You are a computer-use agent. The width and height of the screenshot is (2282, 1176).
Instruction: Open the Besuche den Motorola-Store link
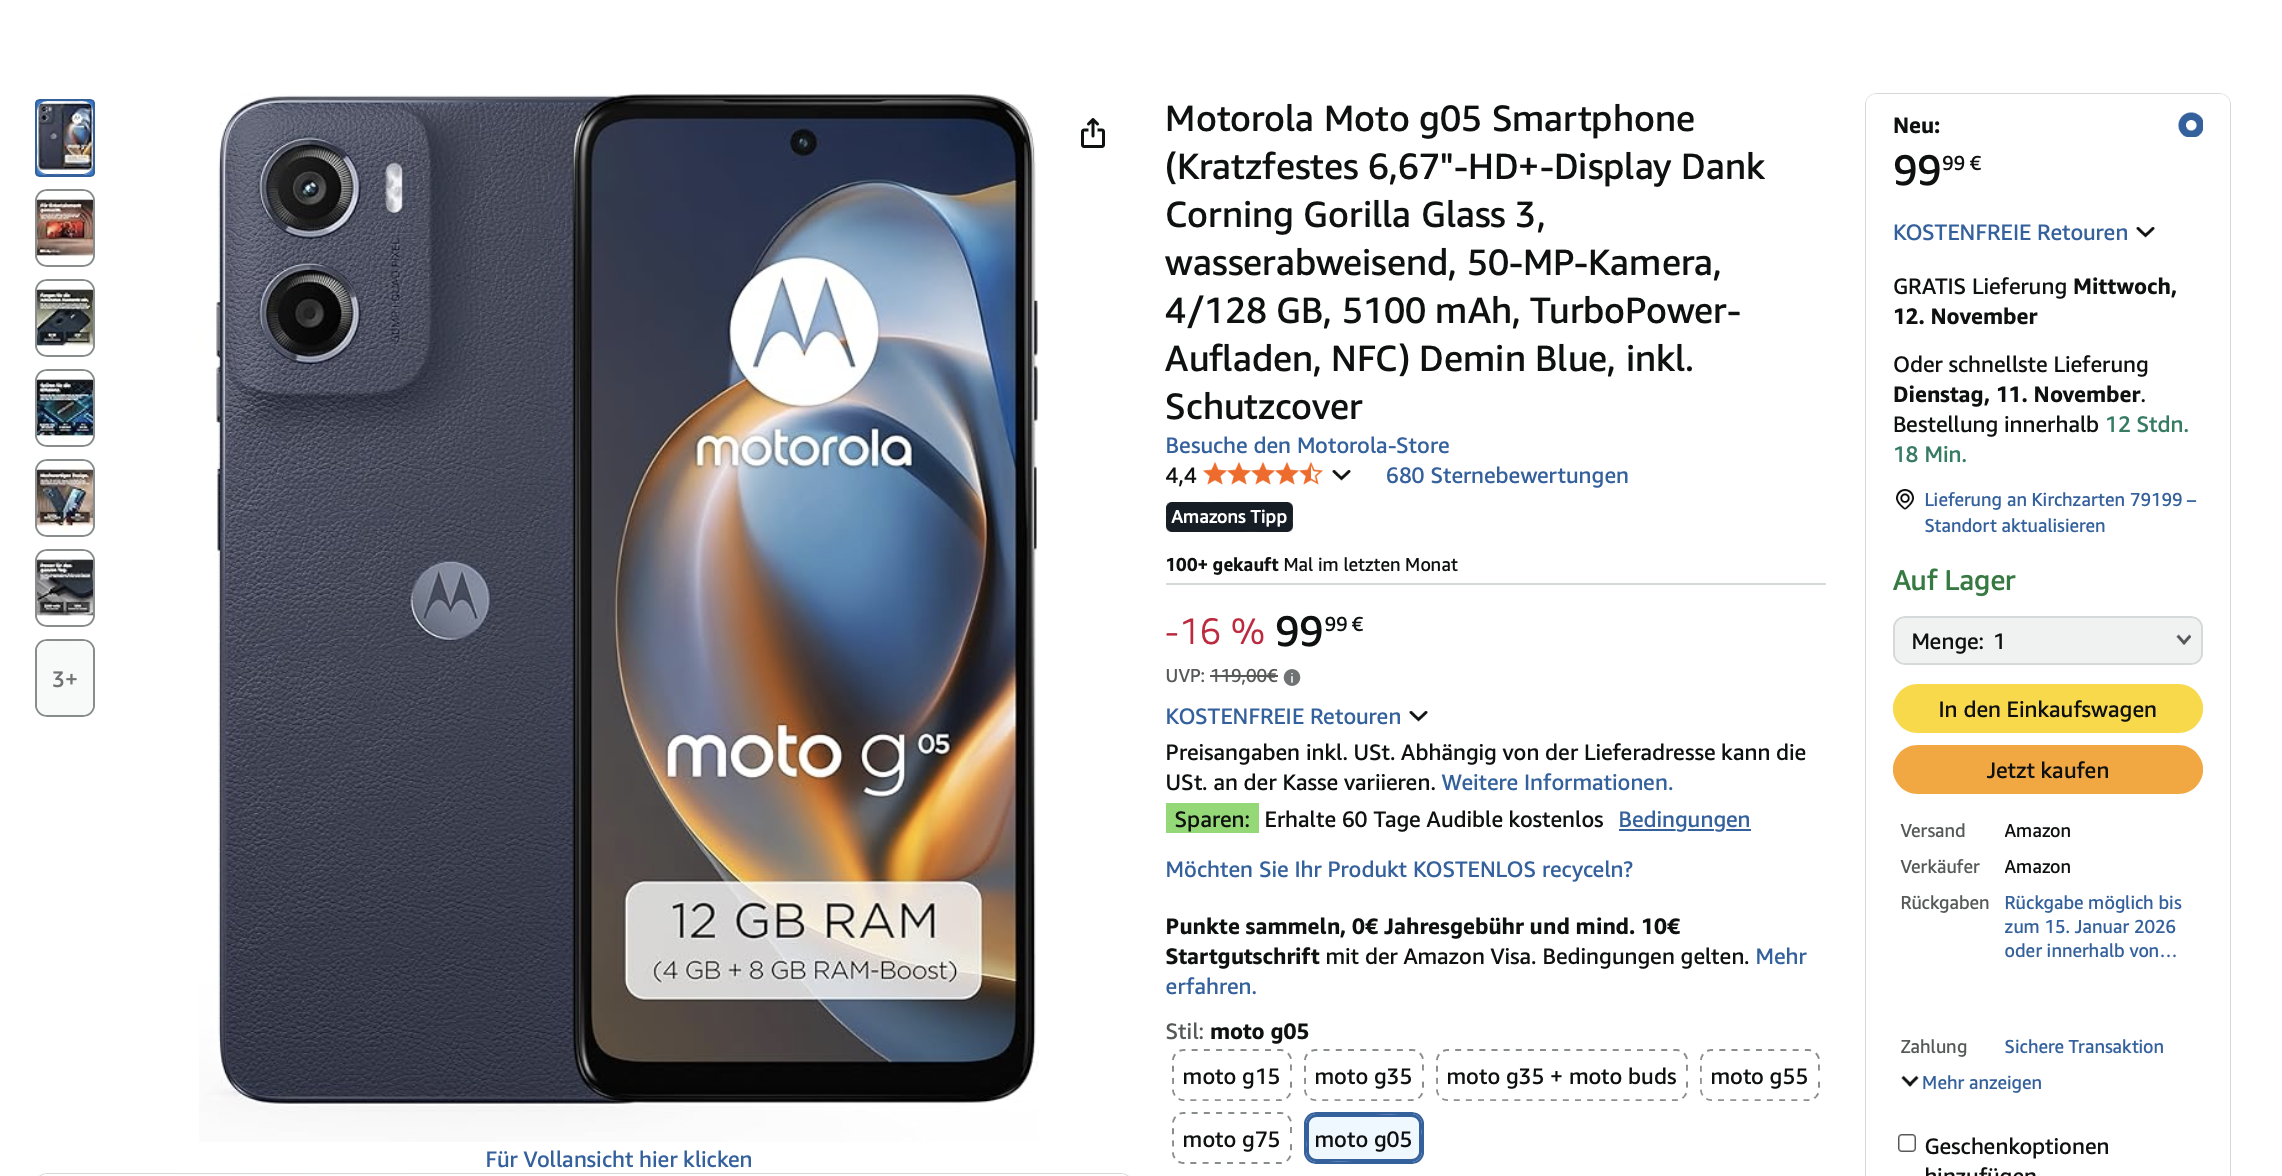click(1307, 445)
